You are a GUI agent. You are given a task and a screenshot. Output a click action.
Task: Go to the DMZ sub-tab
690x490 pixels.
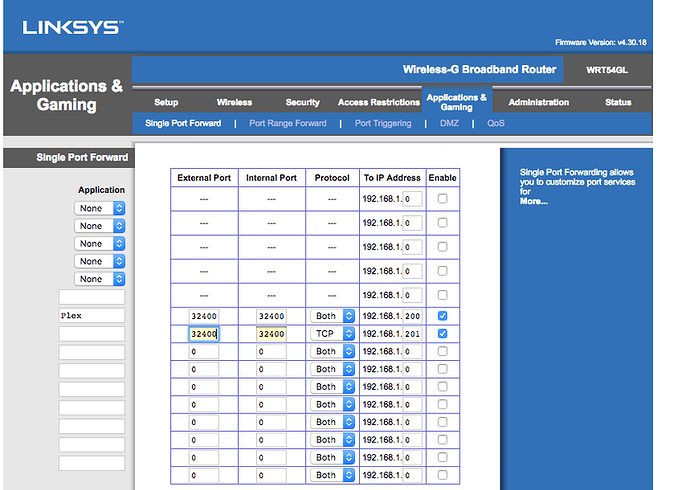[449, 123]
